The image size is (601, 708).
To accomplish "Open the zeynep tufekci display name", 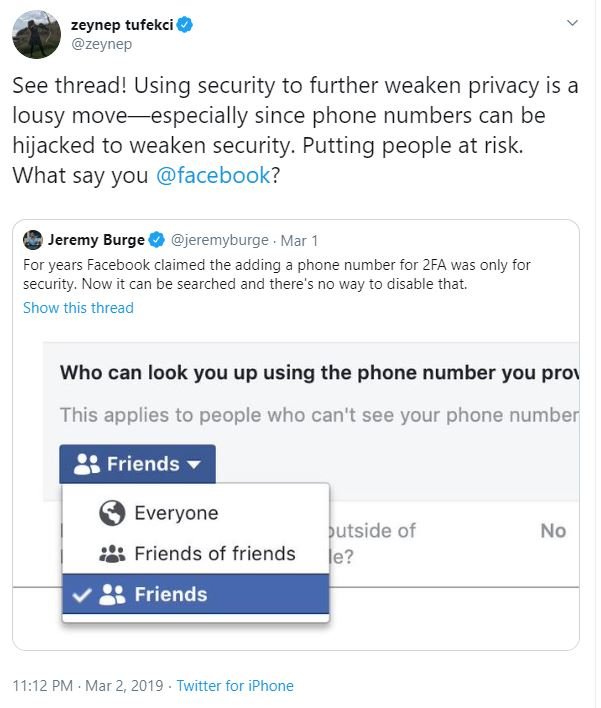I will pyautogui.click(x=127, y=24).
